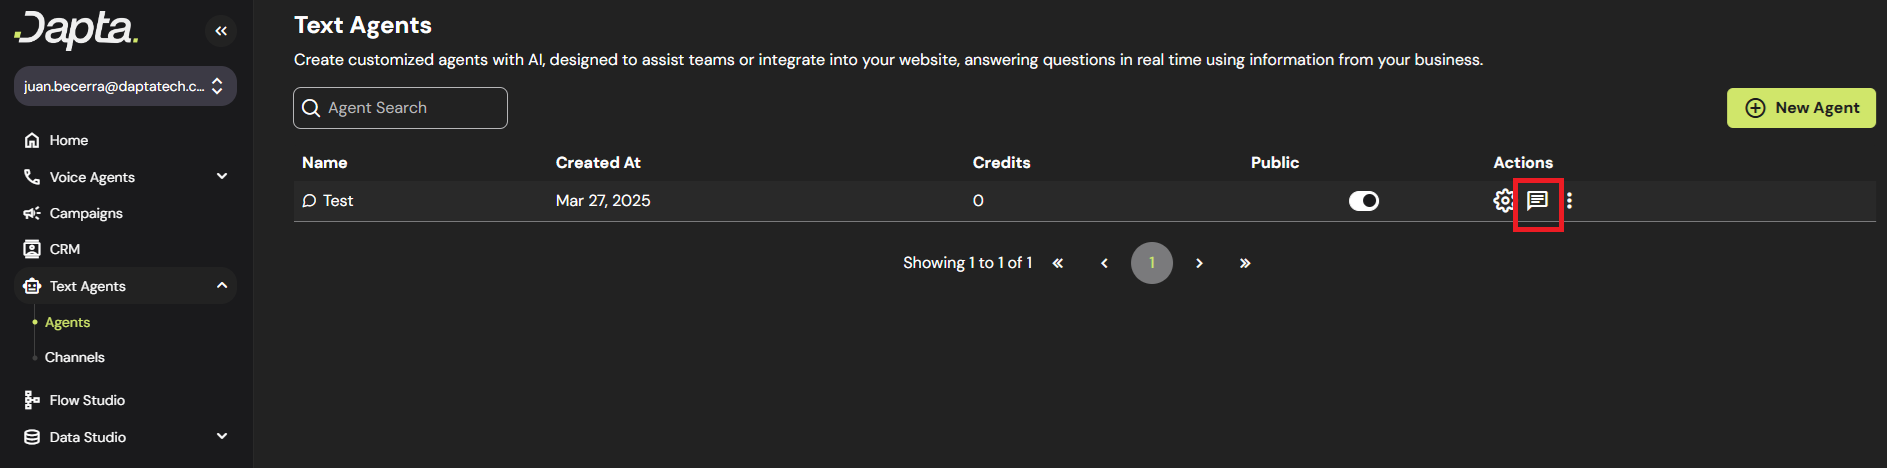Focus the Agent Search field
The image size is (1887, 468).
tap(410, 108)
